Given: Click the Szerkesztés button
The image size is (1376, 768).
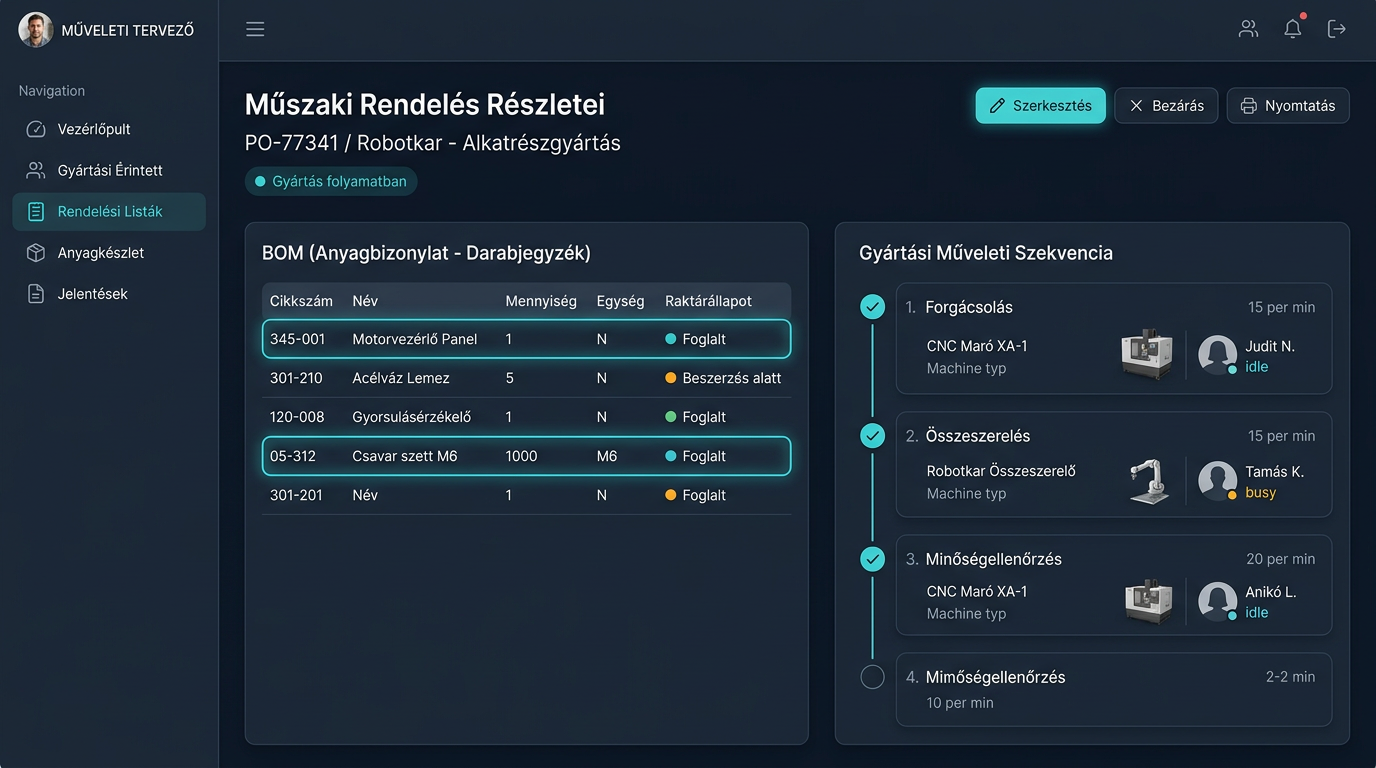Looking at the screenshot, I should [1041, 105].
